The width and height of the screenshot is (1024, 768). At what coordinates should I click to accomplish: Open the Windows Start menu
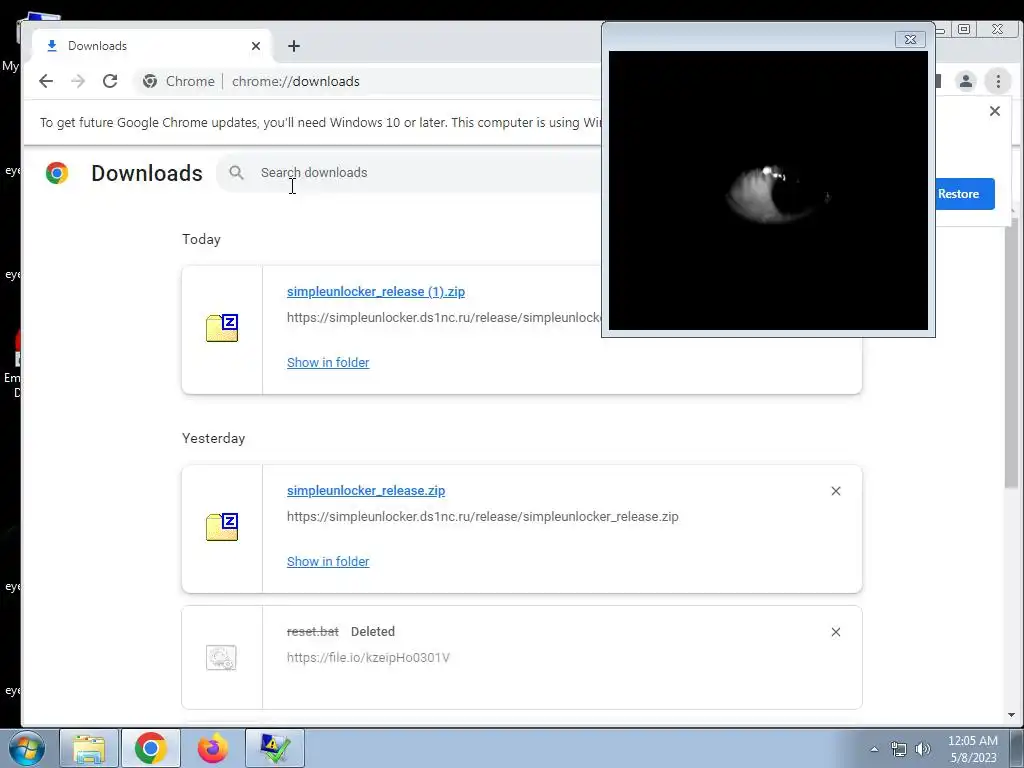[26, 748]
